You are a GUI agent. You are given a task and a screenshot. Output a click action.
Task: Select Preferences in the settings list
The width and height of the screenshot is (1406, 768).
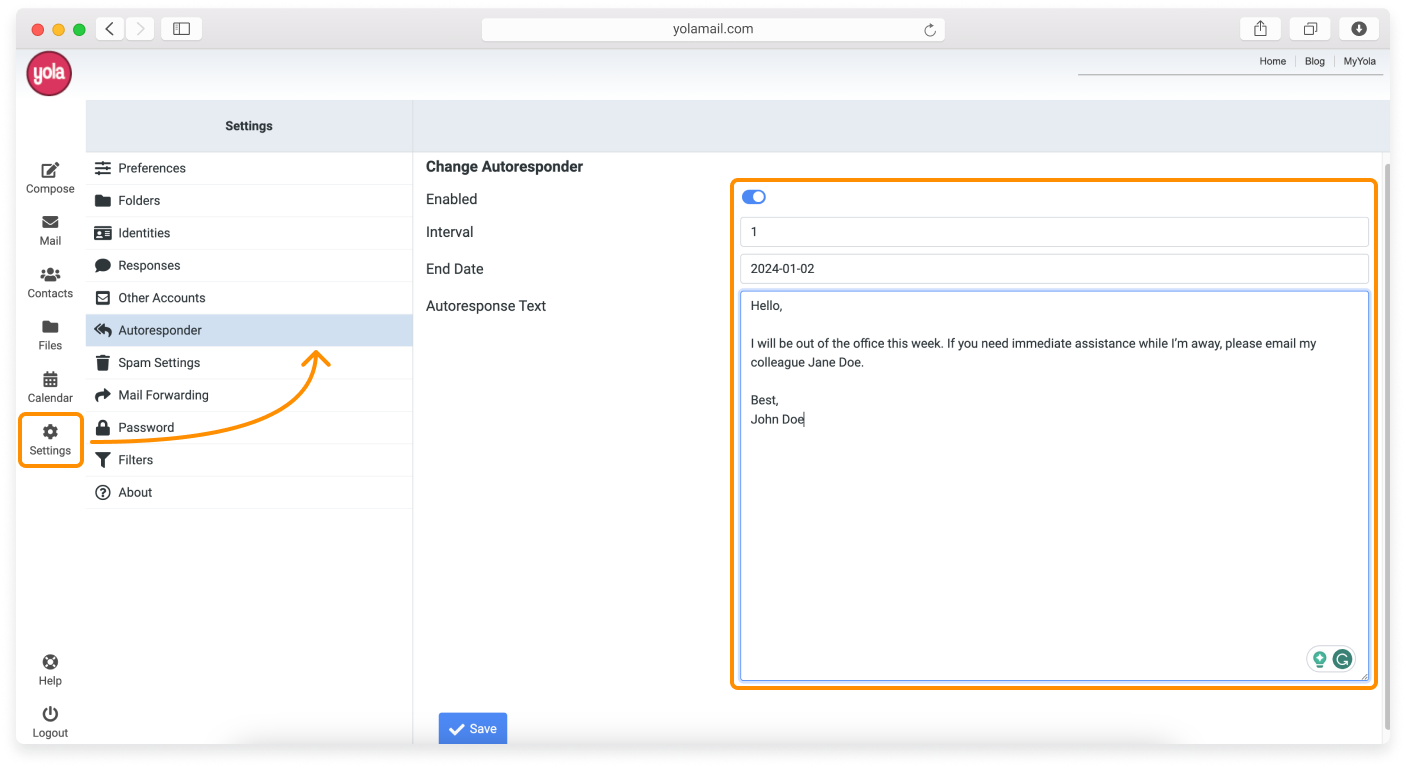pyautogui.click(x=151, y=168)
